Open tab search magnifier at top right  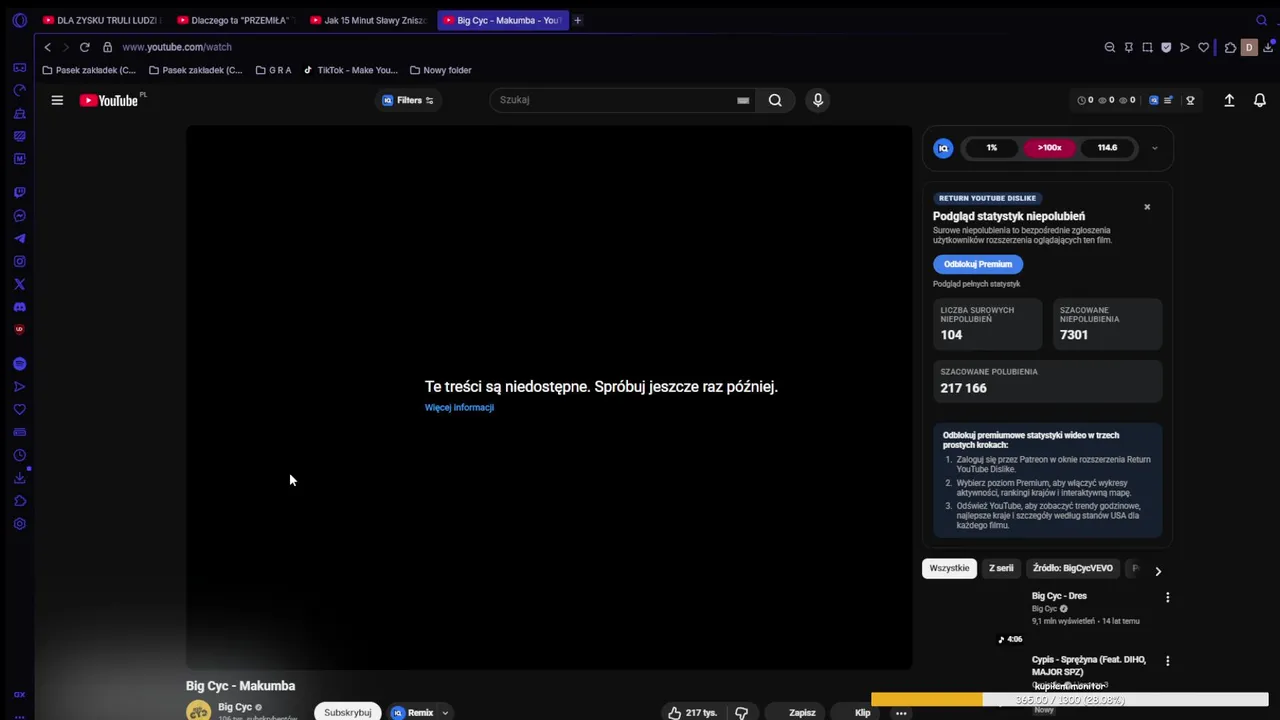click(1261, 20)
